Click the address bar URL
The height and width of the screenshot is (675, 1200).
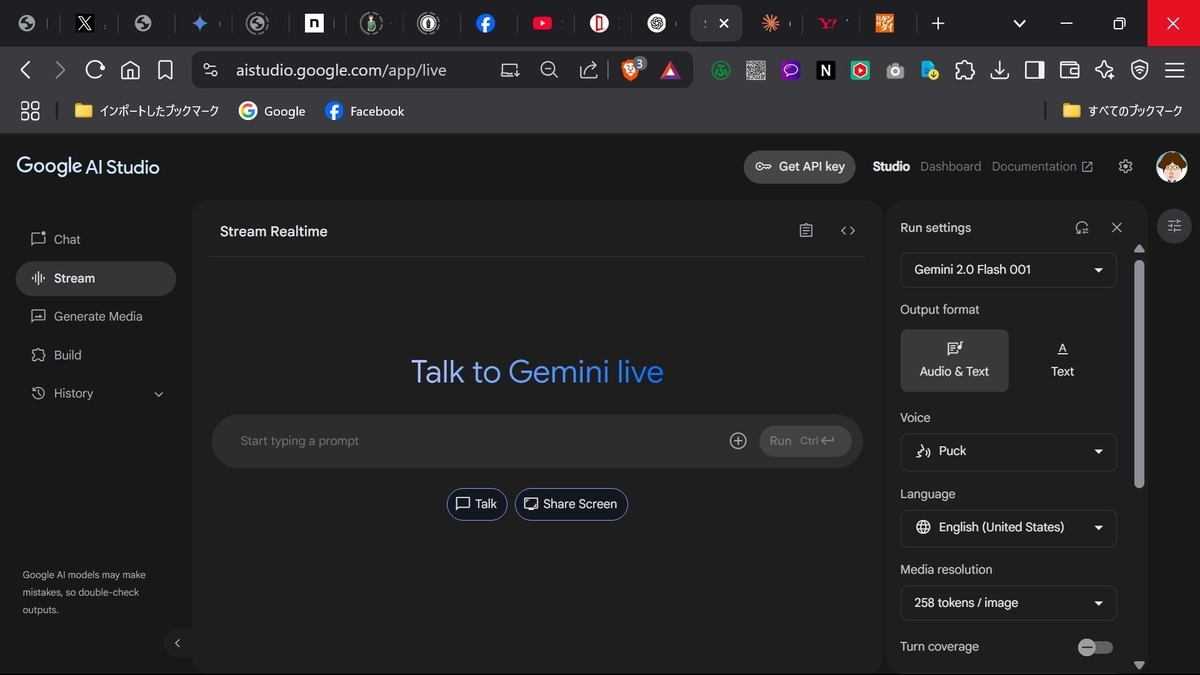click(x=341, y=70)
